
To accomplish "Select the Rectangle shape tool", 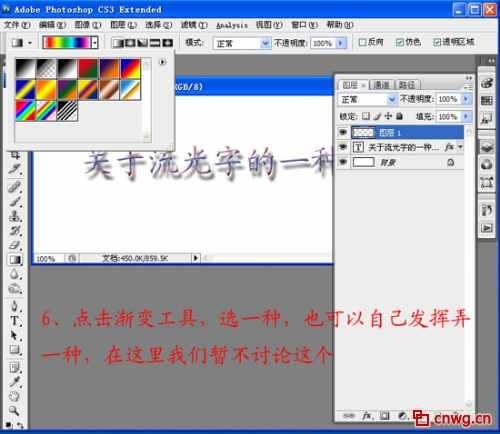I will 15,350.
